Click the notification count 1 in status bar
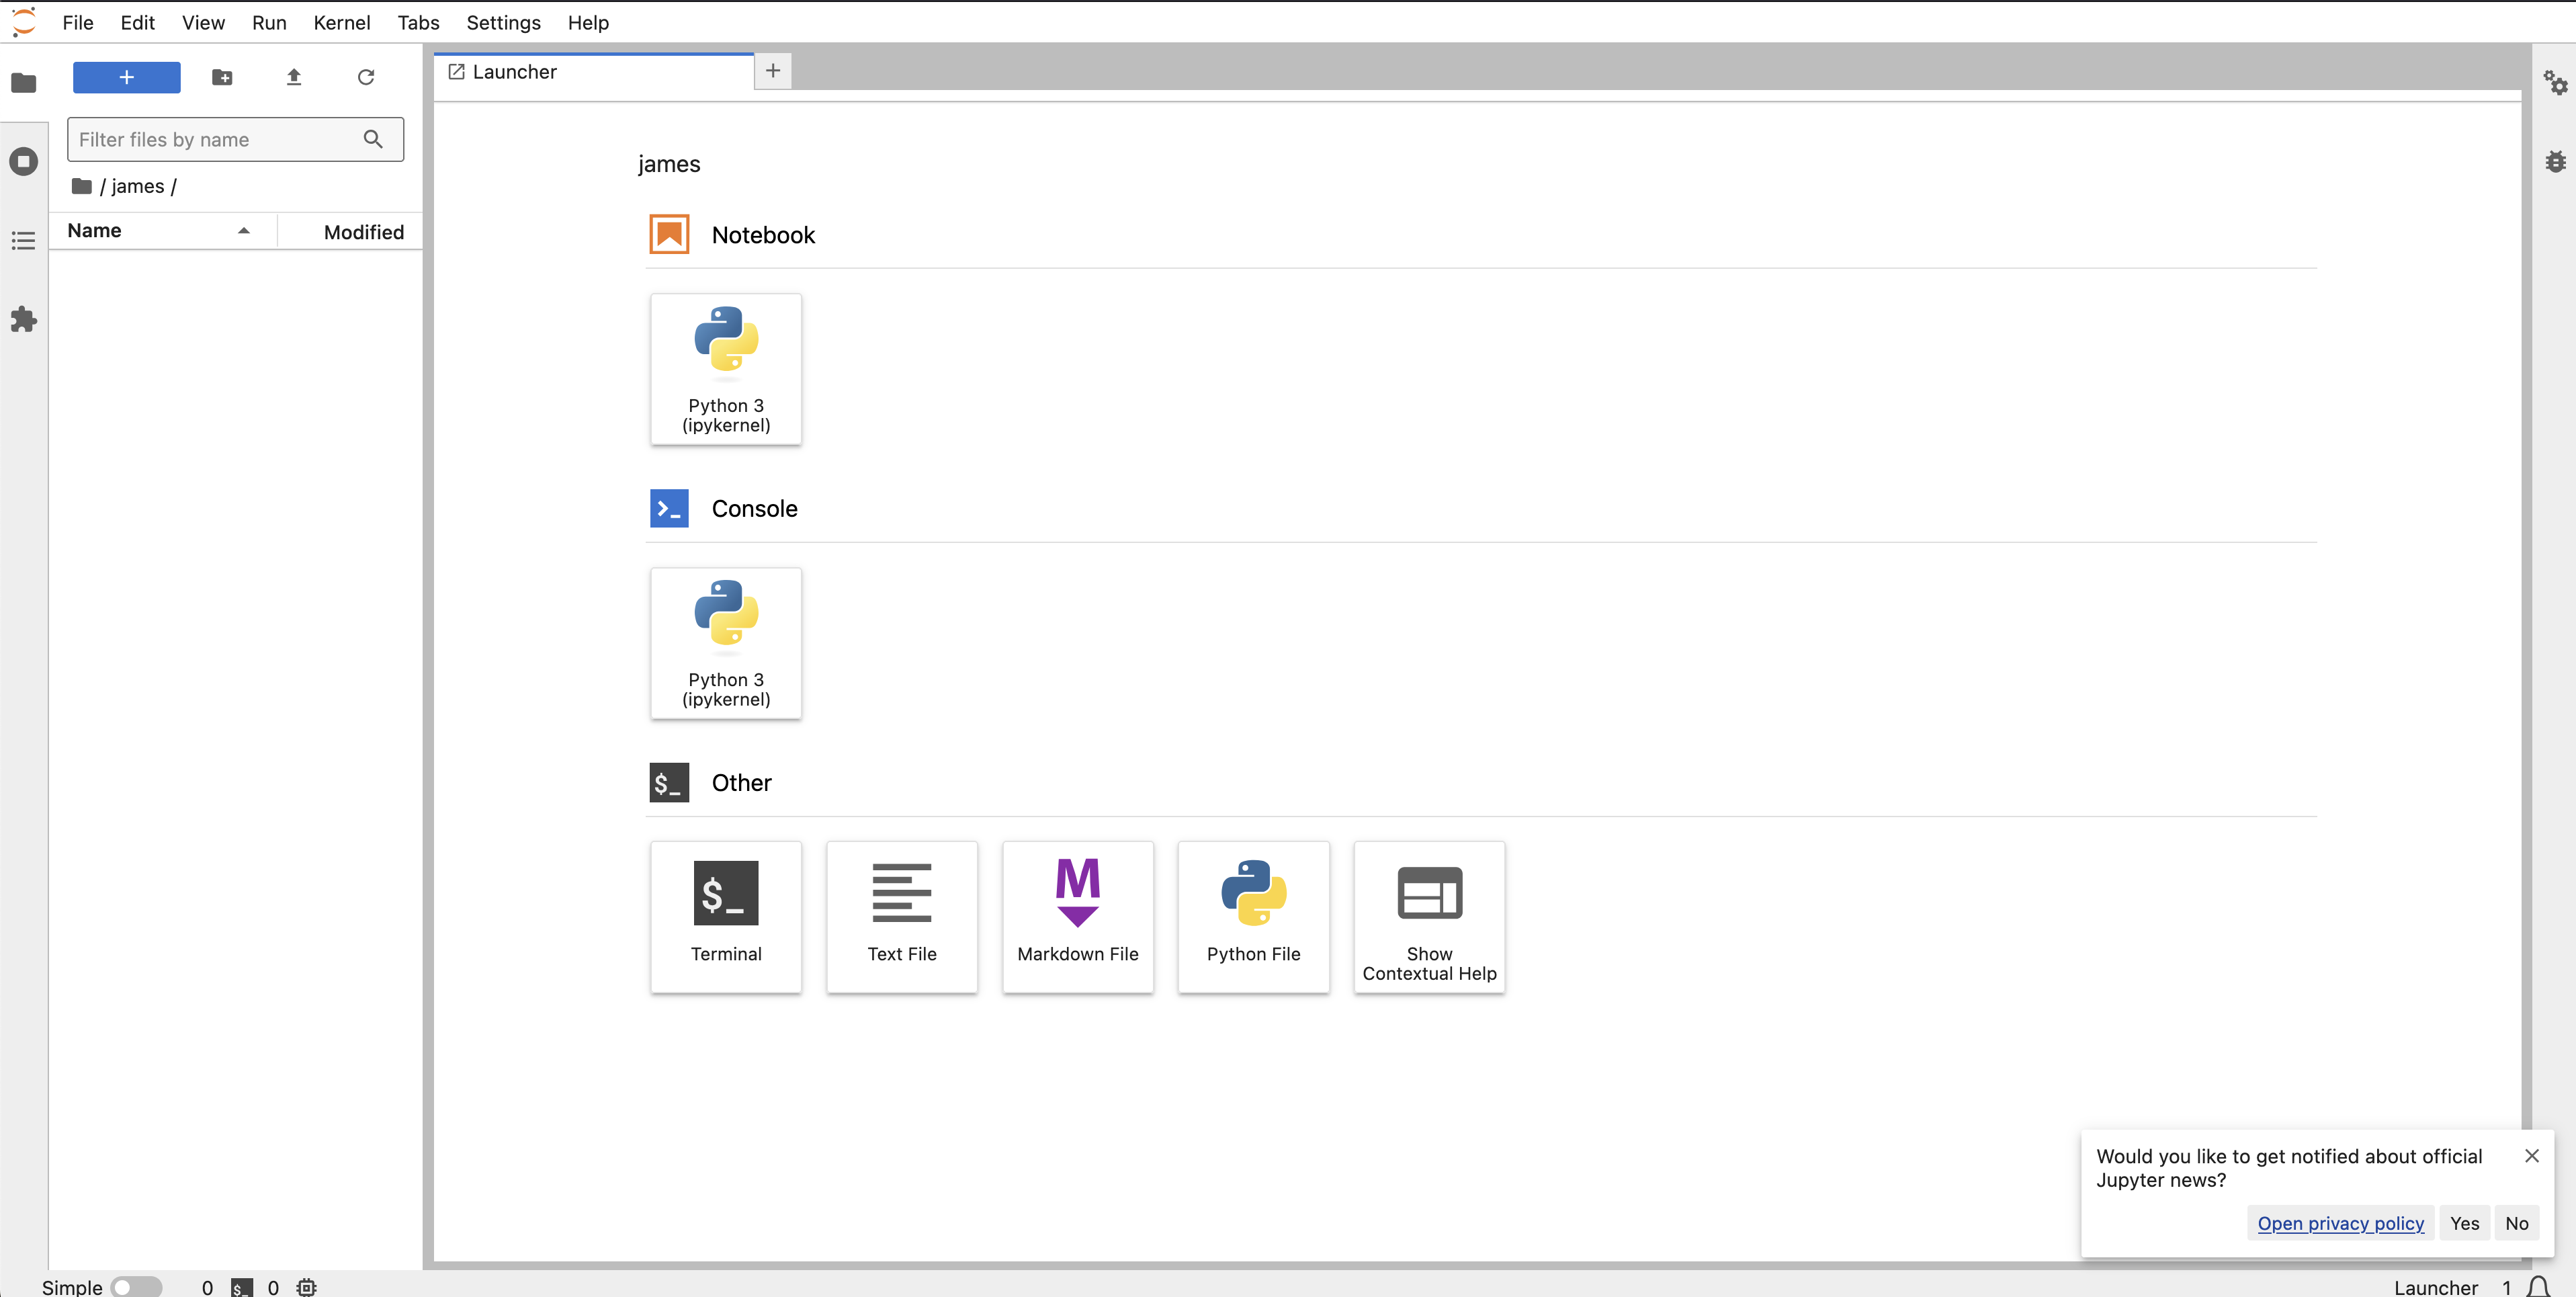This screenshot has height=1297, width=2576. [2507, 1287]
